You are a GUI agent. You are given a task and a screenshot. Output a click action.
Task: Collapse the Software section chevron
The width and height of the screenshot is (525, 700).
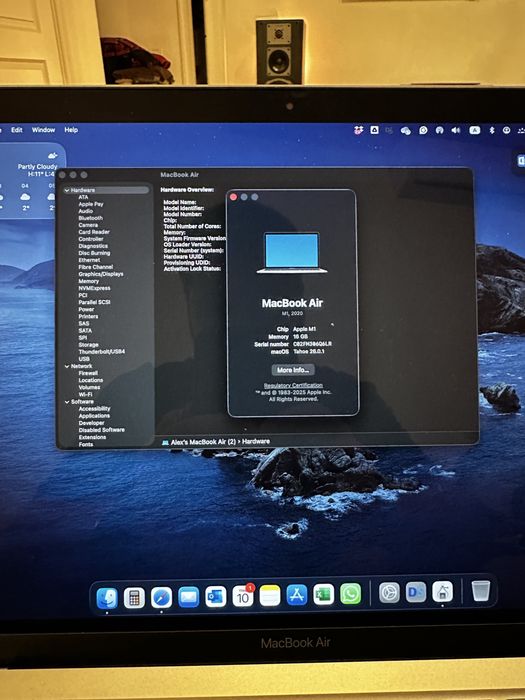[67, 402]
